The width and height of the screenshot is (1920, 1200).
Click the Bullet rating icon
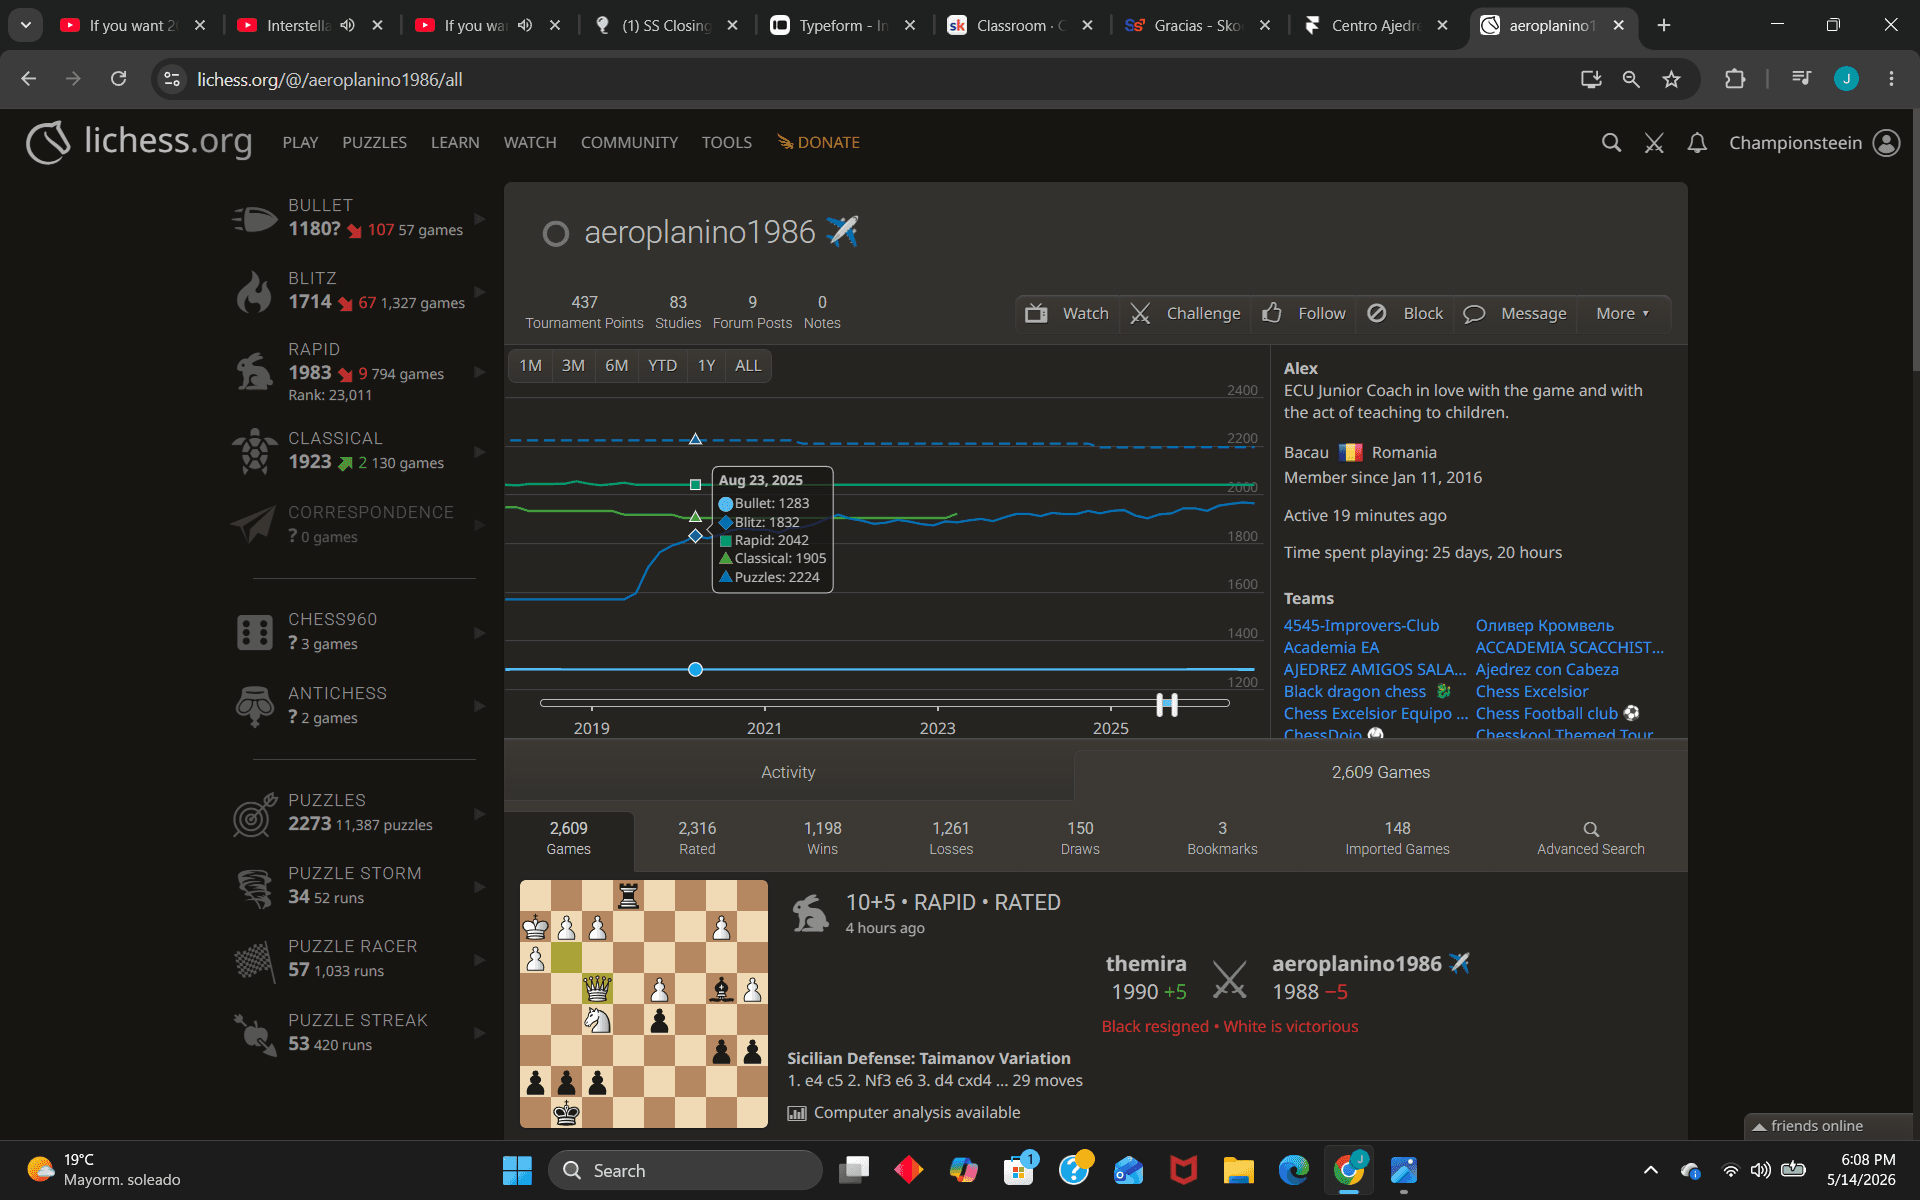pos(254,218)
